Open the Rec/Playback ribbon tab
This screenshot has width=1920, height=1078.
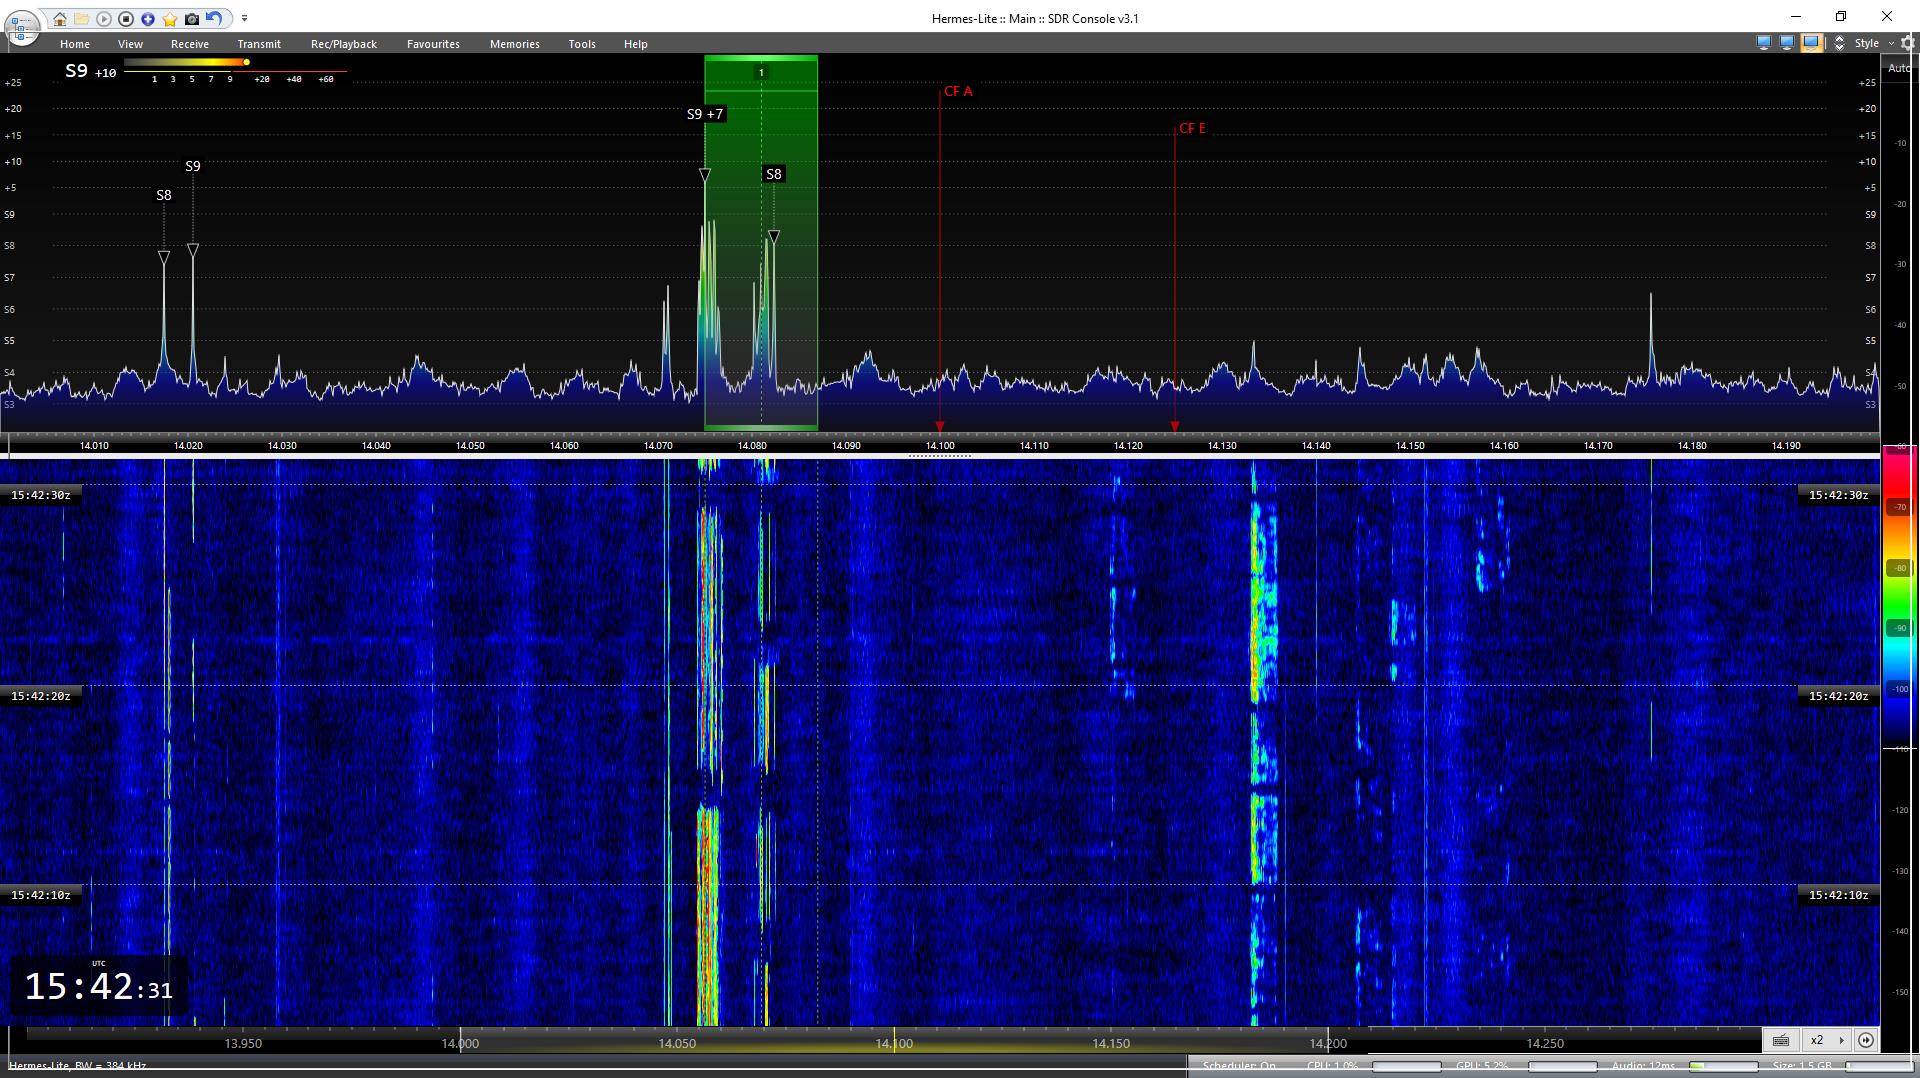[343, 44]
